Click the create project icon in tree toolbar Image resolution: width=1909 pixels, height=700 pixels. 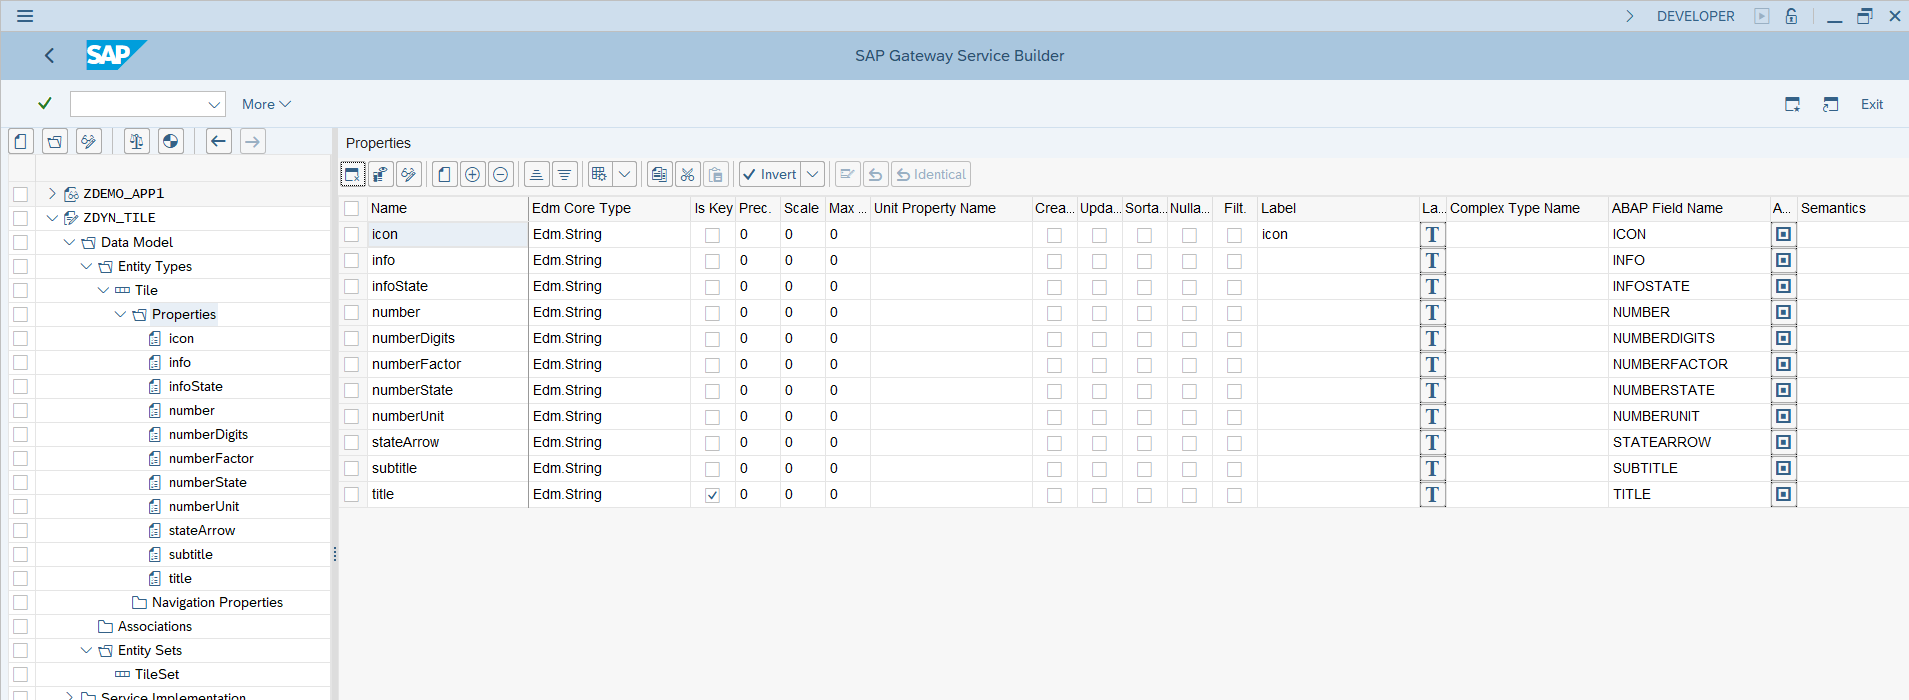point(21,141)
